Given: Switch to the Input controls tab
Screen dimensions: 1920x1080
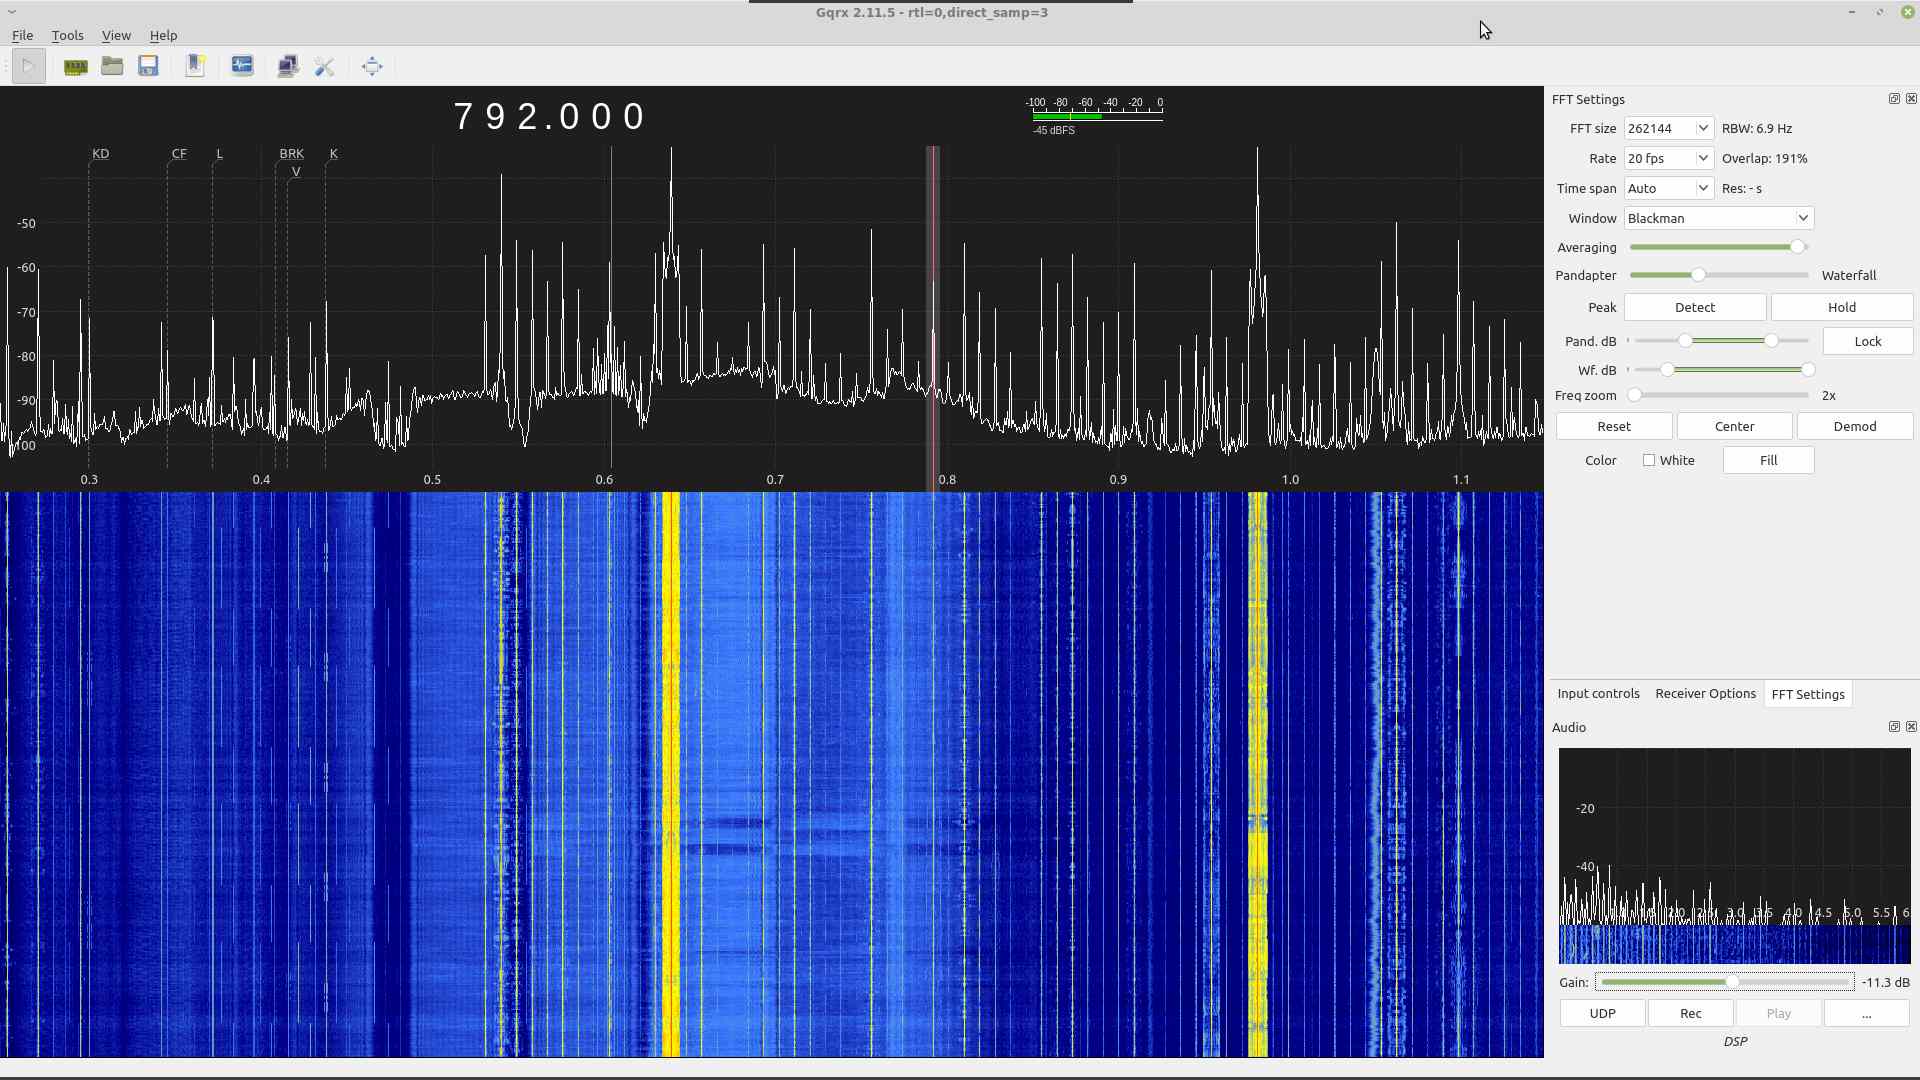Looking at the screenshot, I should click(x=1598, y=694).
